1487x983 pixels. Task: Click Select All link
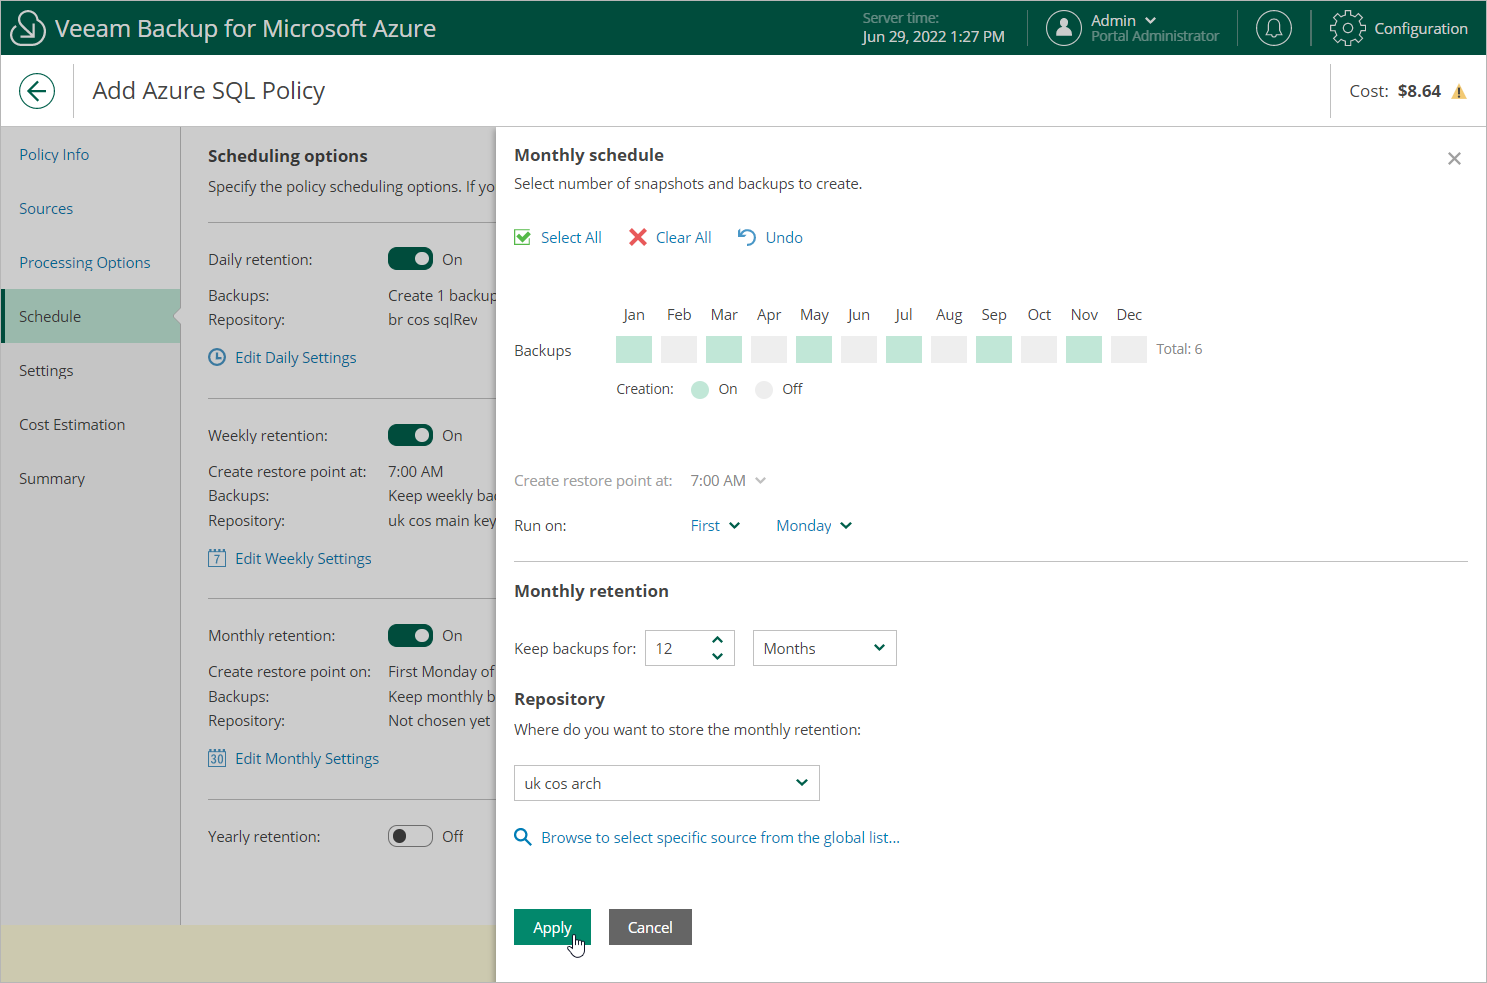[571, 237]
